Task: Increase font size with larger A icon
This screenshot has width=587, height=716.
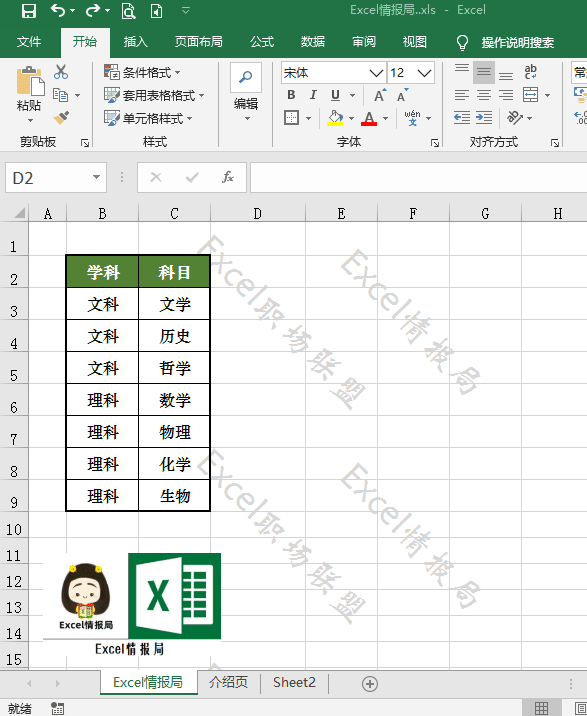Action: pyautogui.click(x=380, y=95)
